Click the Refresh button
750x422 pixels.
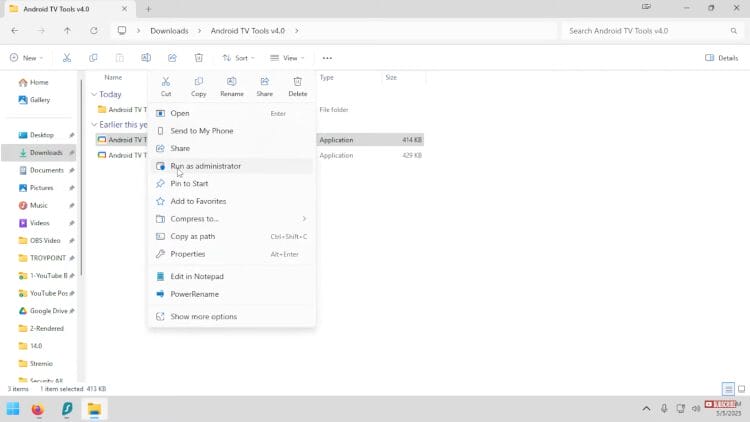click(94, 31)
